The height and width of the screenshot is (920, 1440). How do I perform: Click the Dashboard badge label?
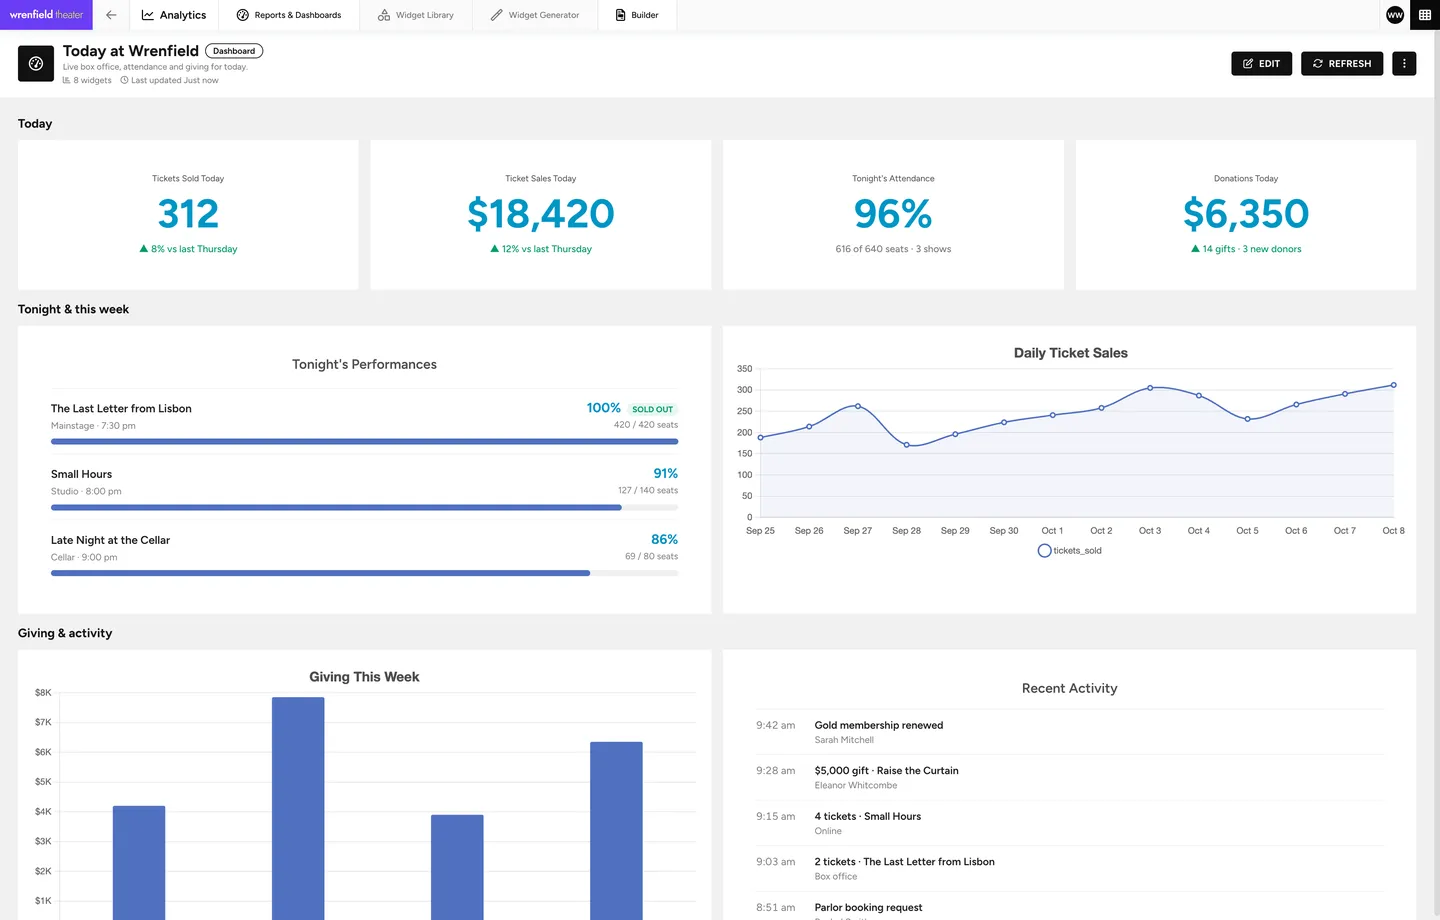(x=234, y=51)
